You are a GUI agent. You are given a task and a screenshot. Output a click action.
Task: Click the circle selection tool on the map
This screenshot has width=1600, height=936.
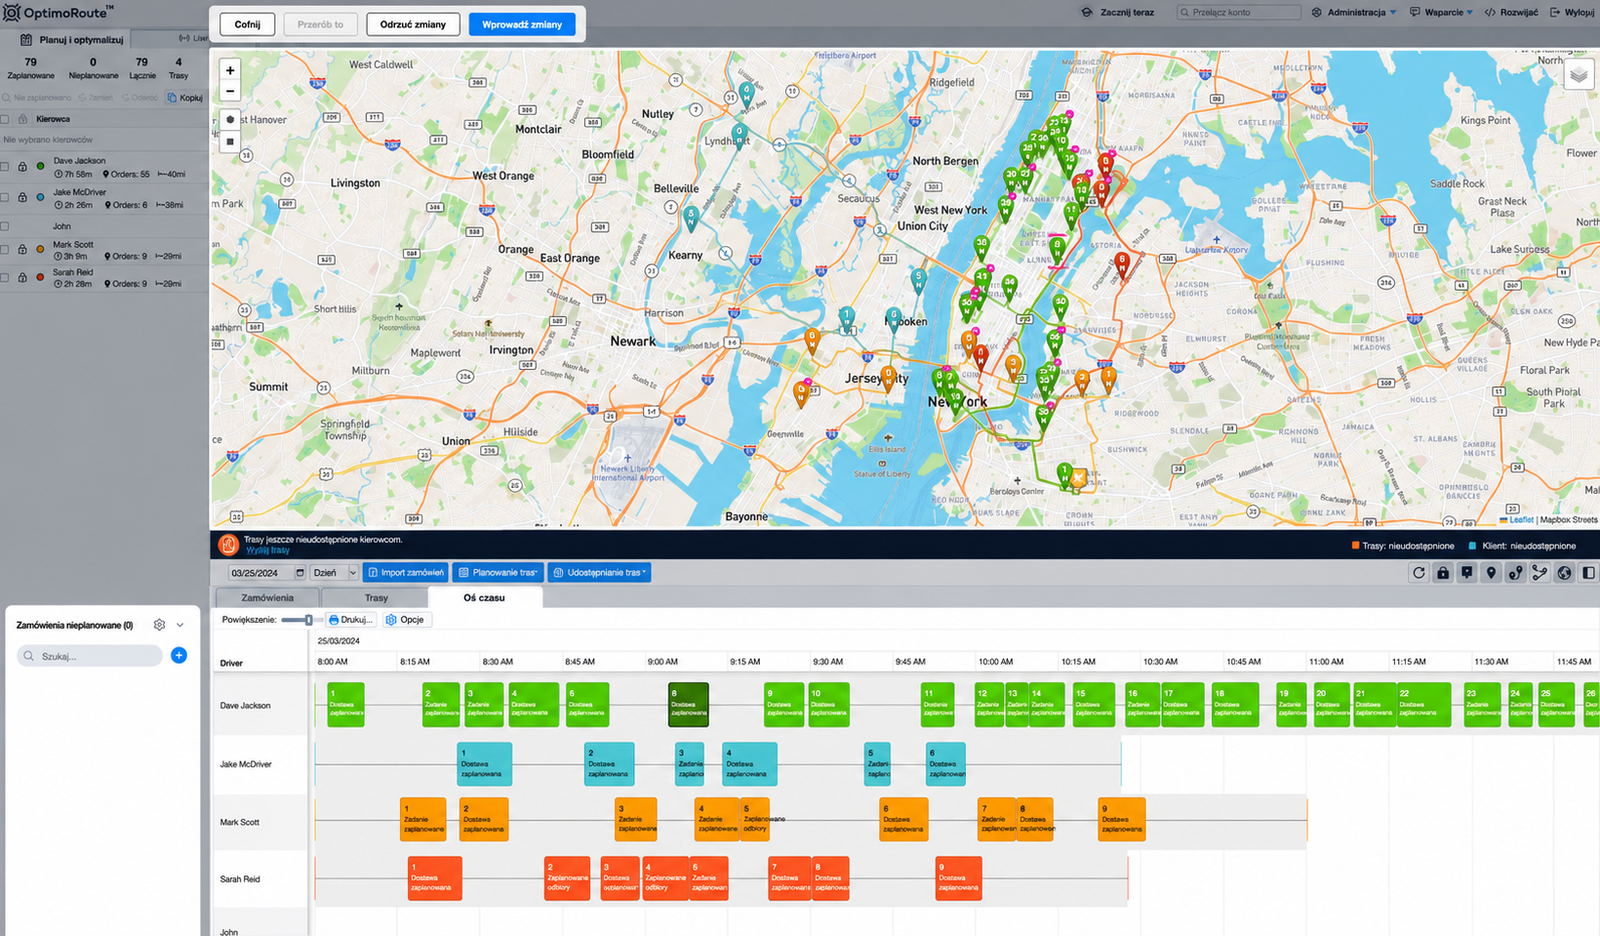[x=230, y=119]
